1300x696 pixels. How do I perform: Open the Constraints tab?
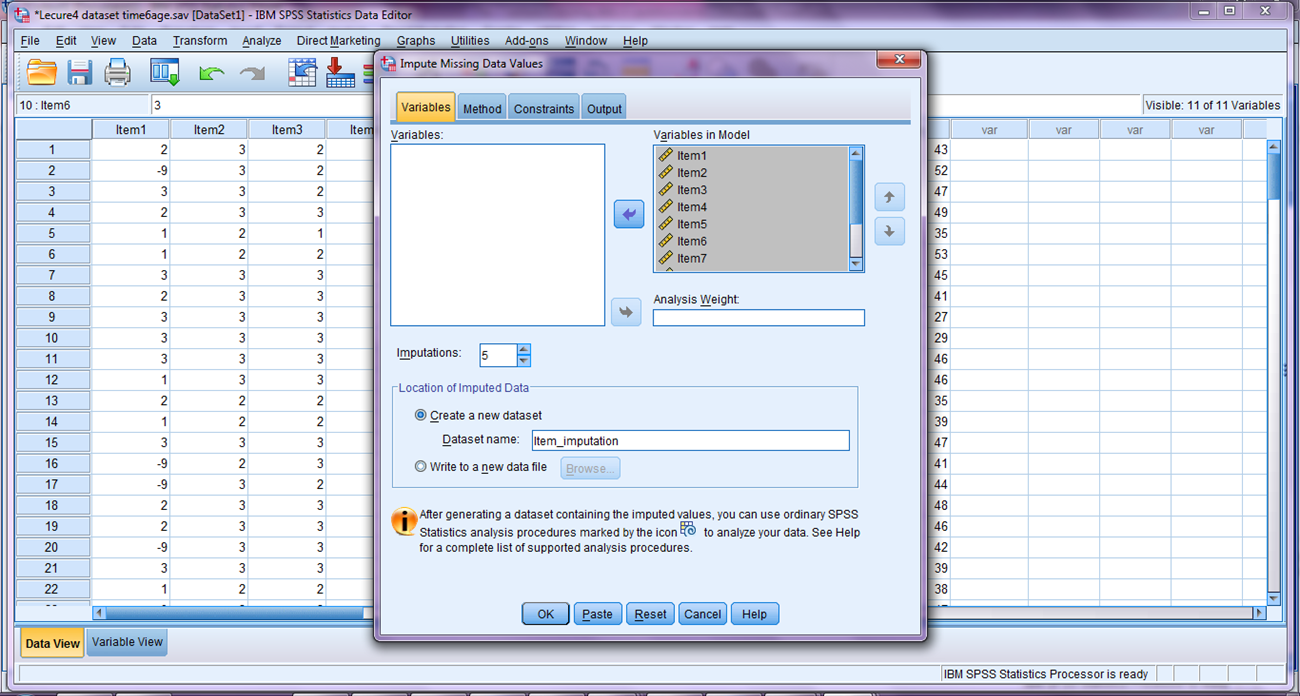[x=544, y=109]
